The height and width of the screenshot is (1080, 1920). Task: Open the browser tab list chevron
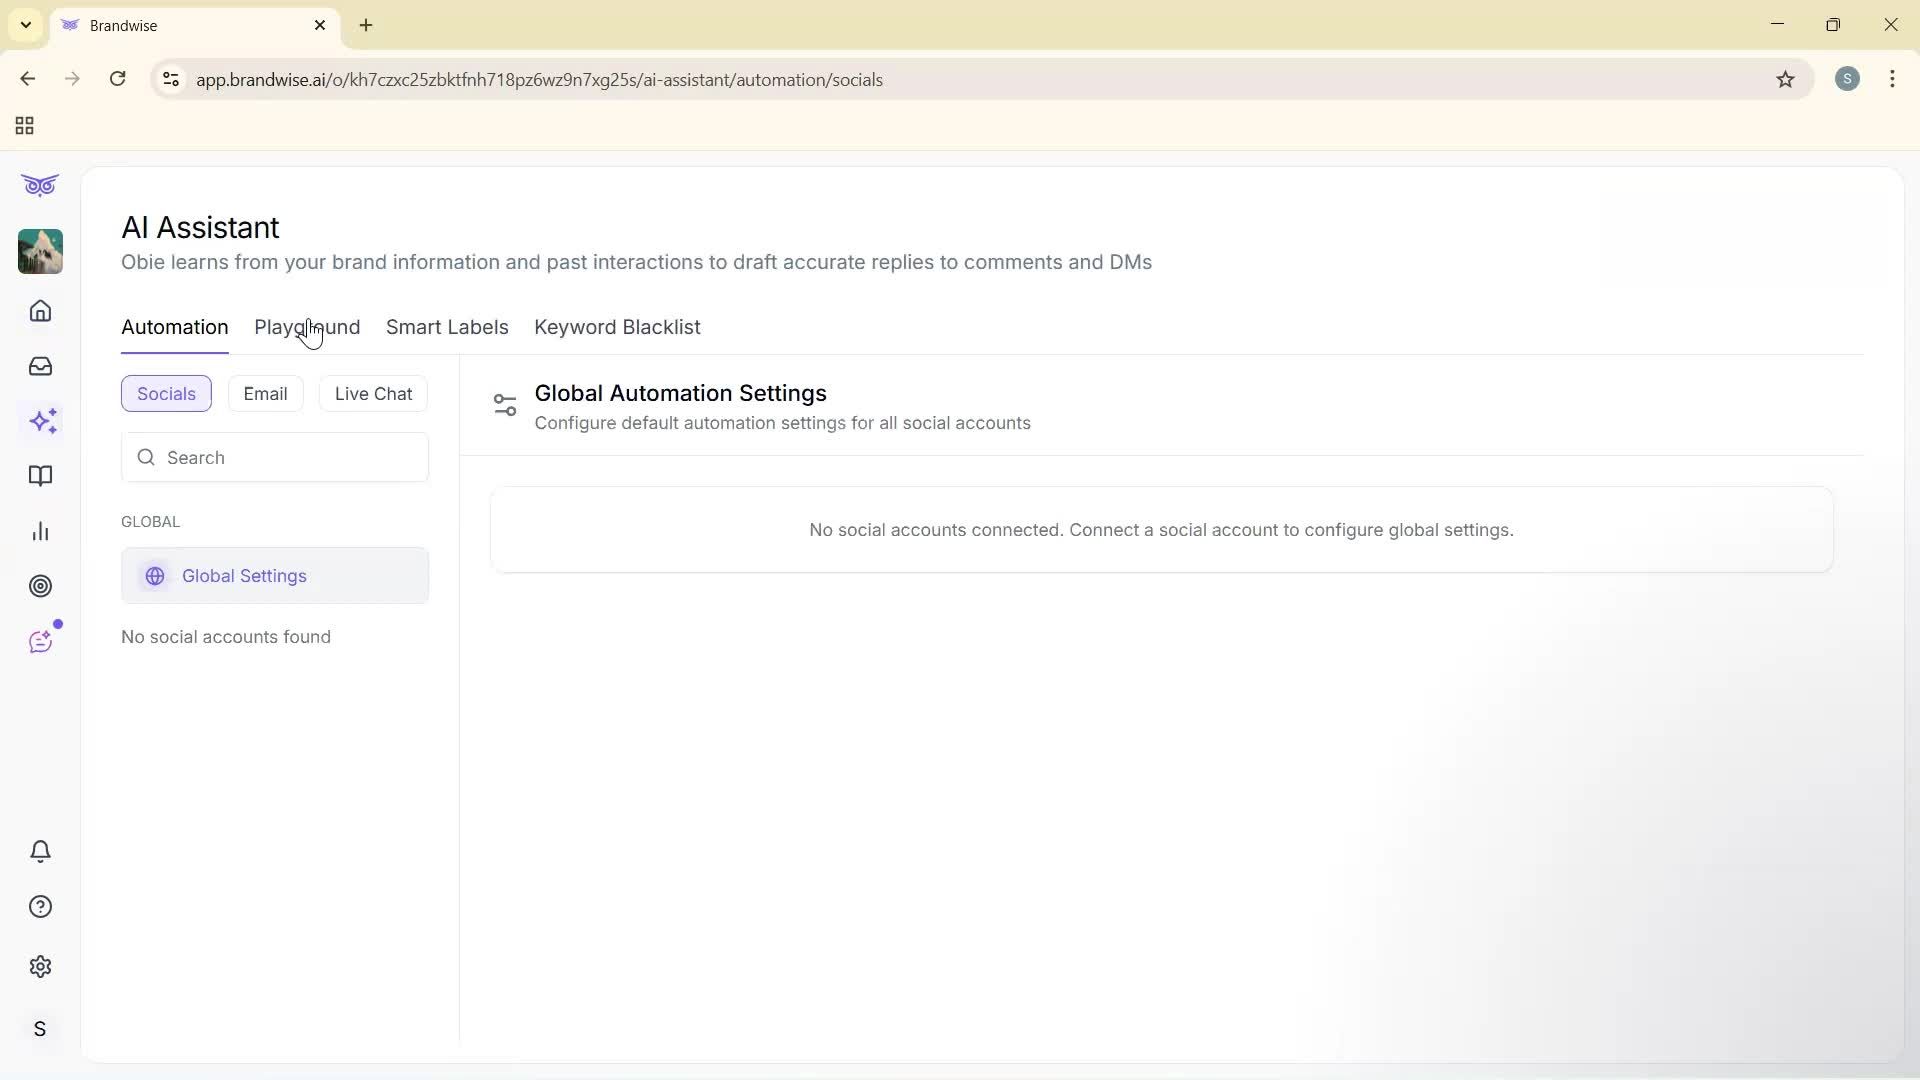coord(25,25)
